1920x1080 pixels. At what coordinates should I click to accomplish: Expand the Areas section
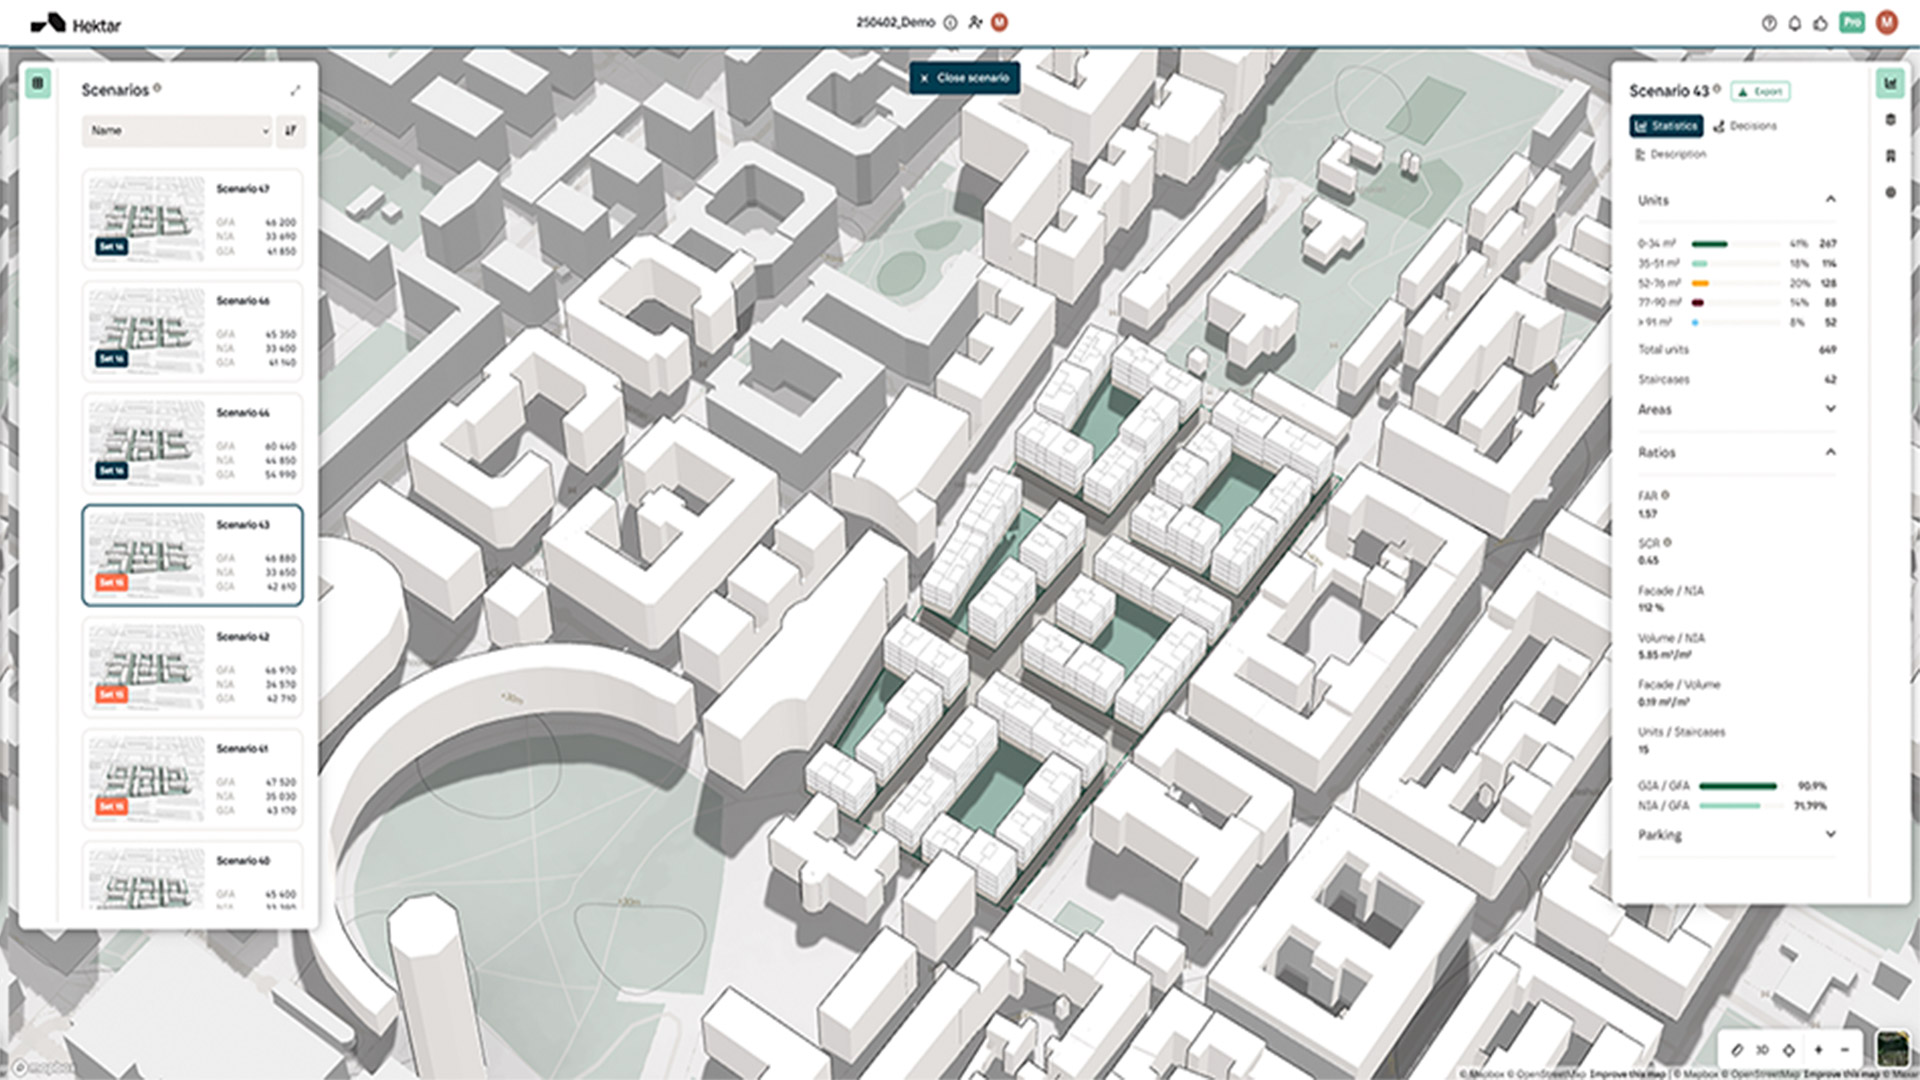[x=1830, y=409]
